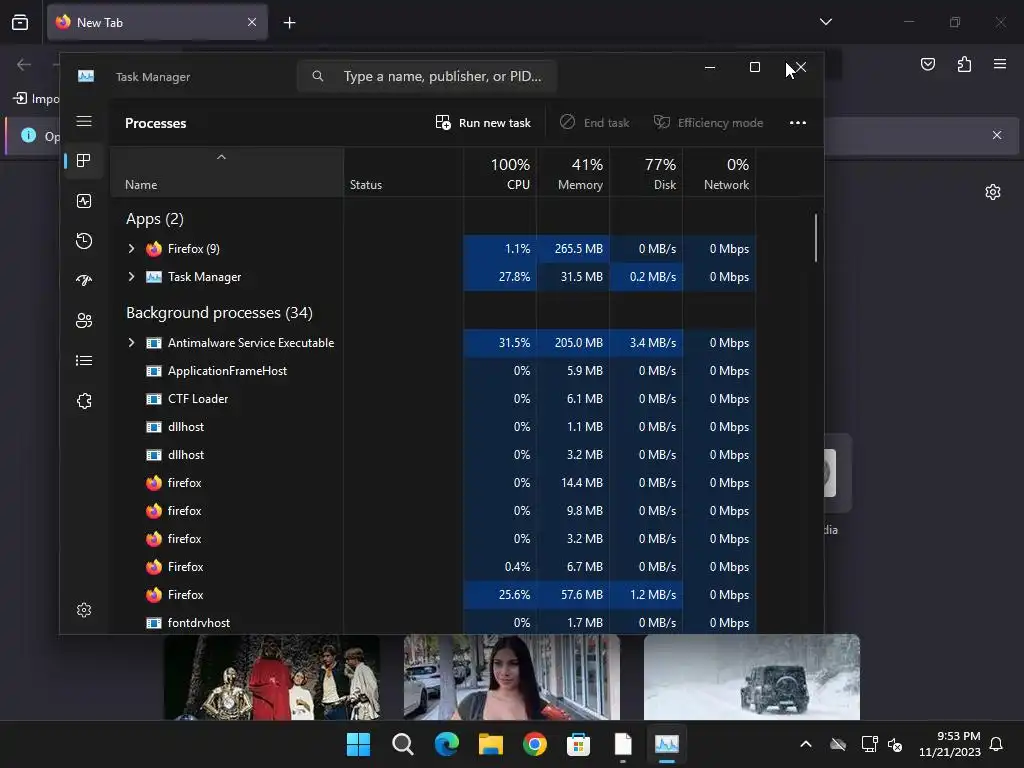Viewport: 1024px width, 768px height.
Task: Open File Explorer from taskbar
Action: tap(490, 744)
